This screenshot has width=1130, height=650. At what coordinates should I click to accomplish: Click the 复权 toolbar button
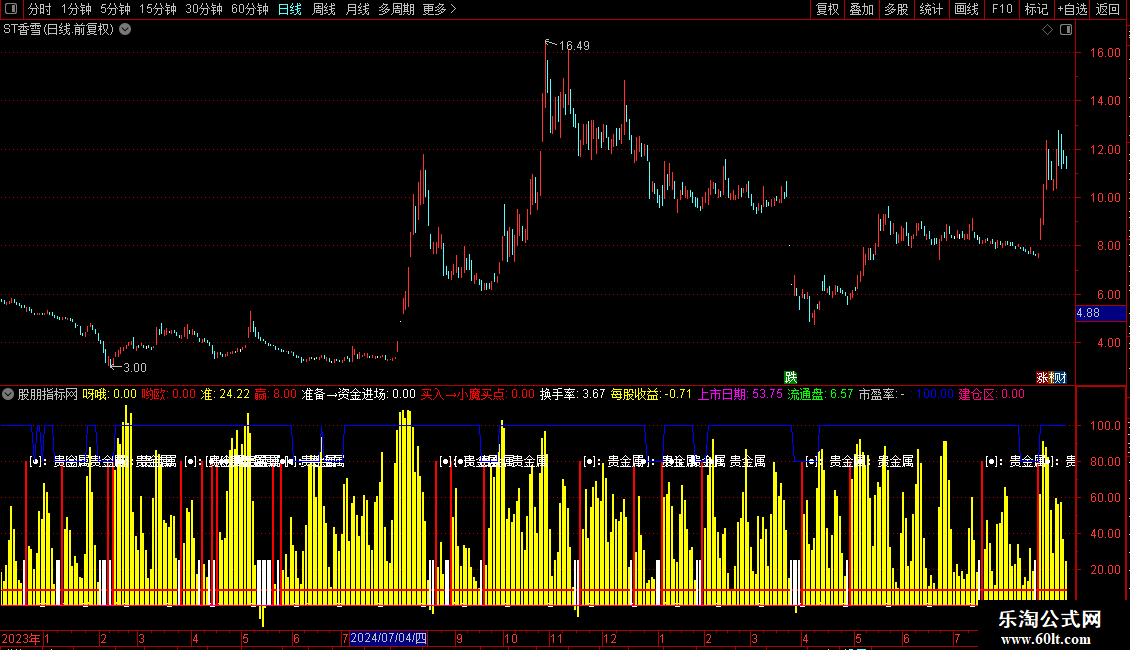pos(827,9)
